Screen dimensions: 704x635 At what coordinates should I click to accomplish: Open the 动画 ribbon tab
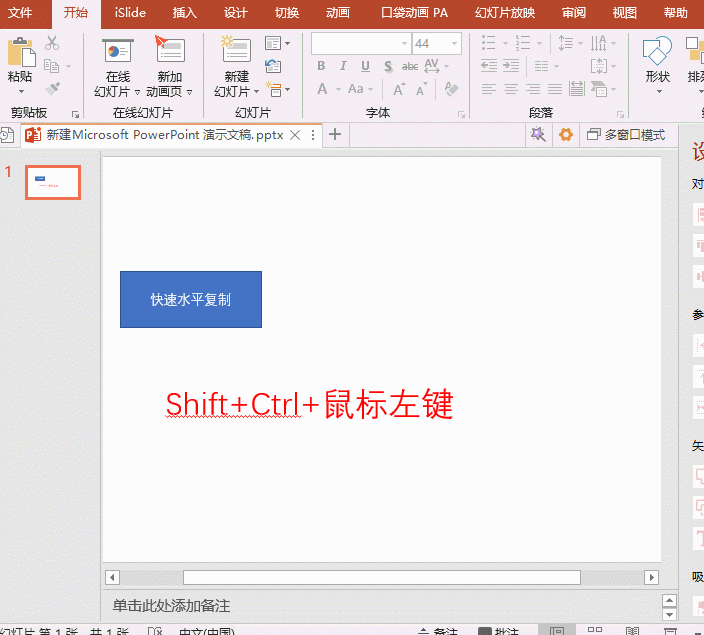(x=338, y=13)
